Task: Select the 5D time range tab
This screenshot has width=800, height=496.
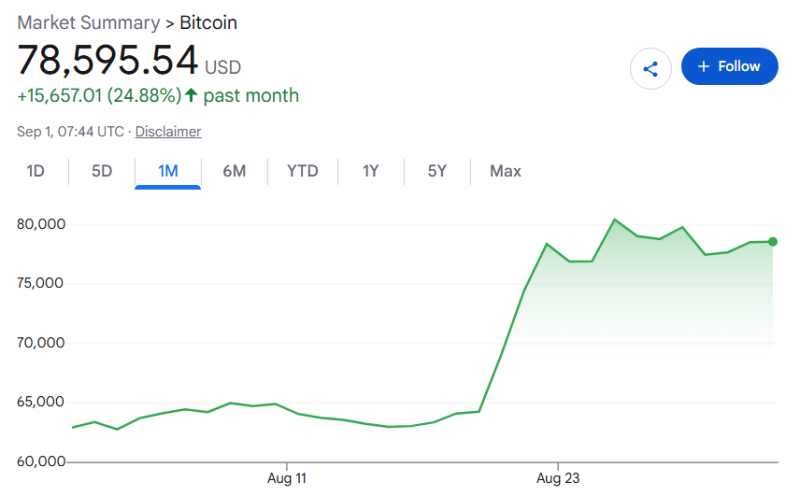Action: [102, 171]
